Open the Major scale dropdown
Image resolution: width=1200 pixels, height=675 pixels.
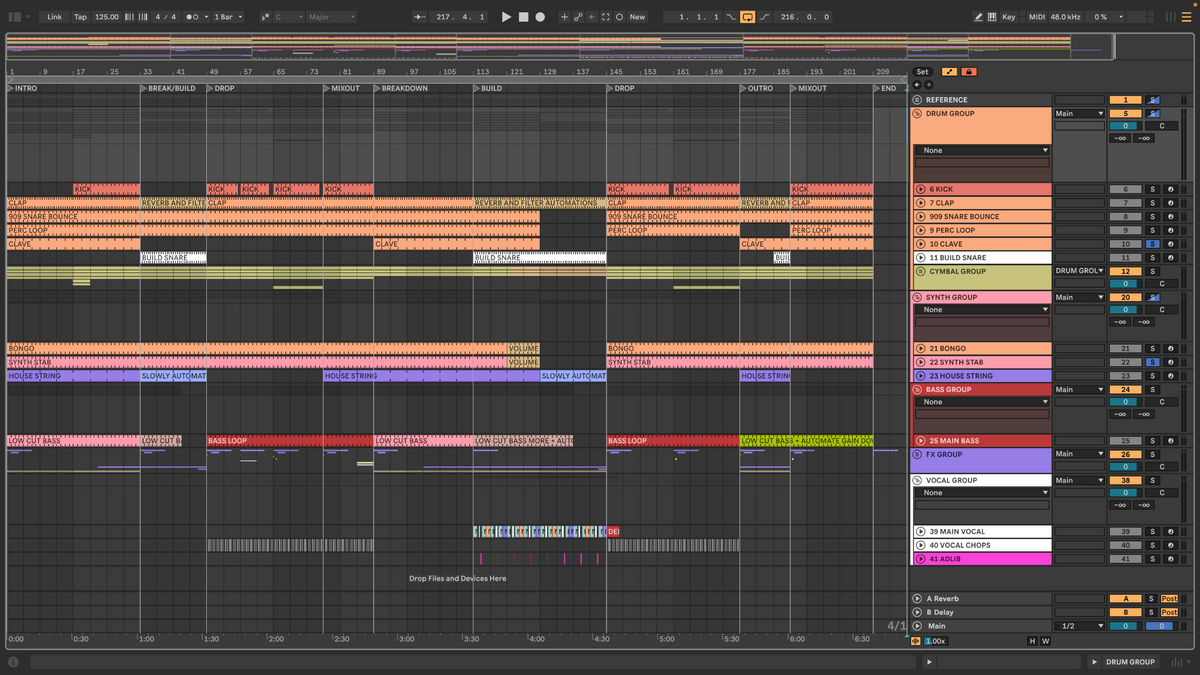pos(330,17)
